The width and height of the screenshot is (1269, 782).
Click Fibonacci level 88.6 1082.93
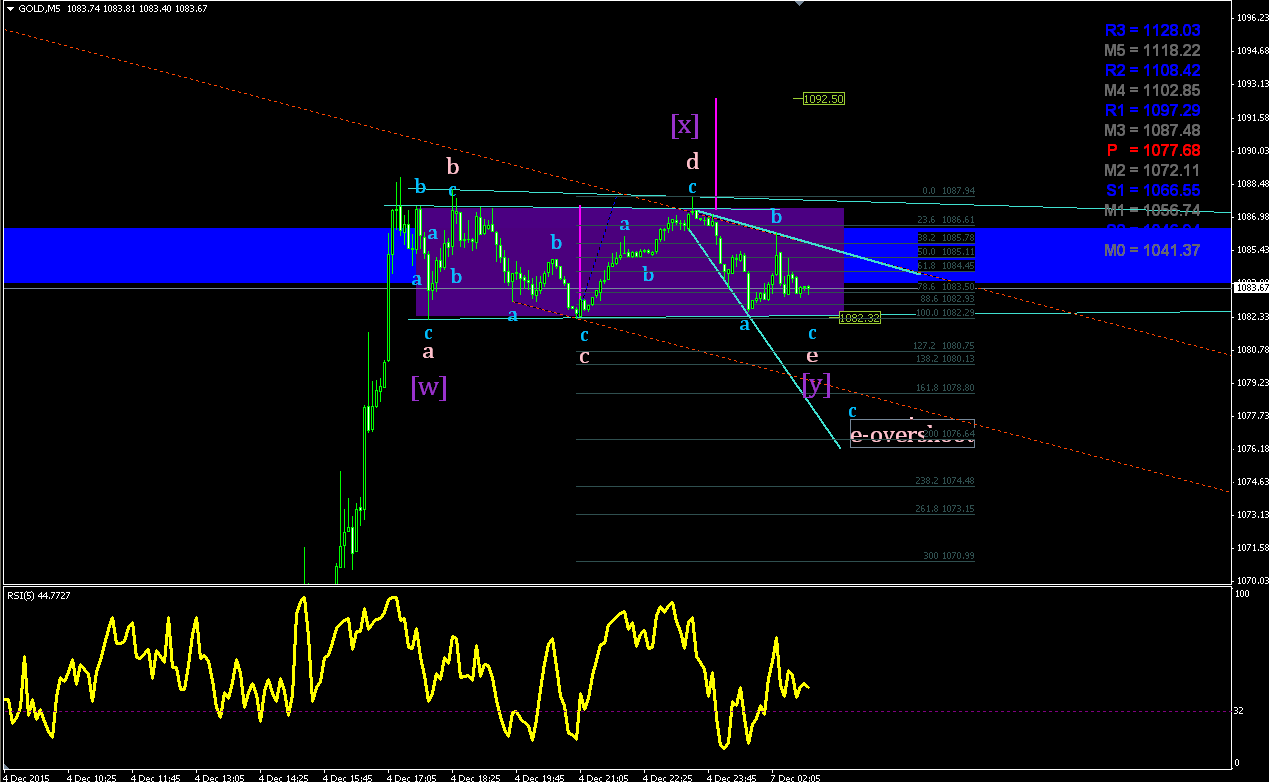(x=946, y=299)
